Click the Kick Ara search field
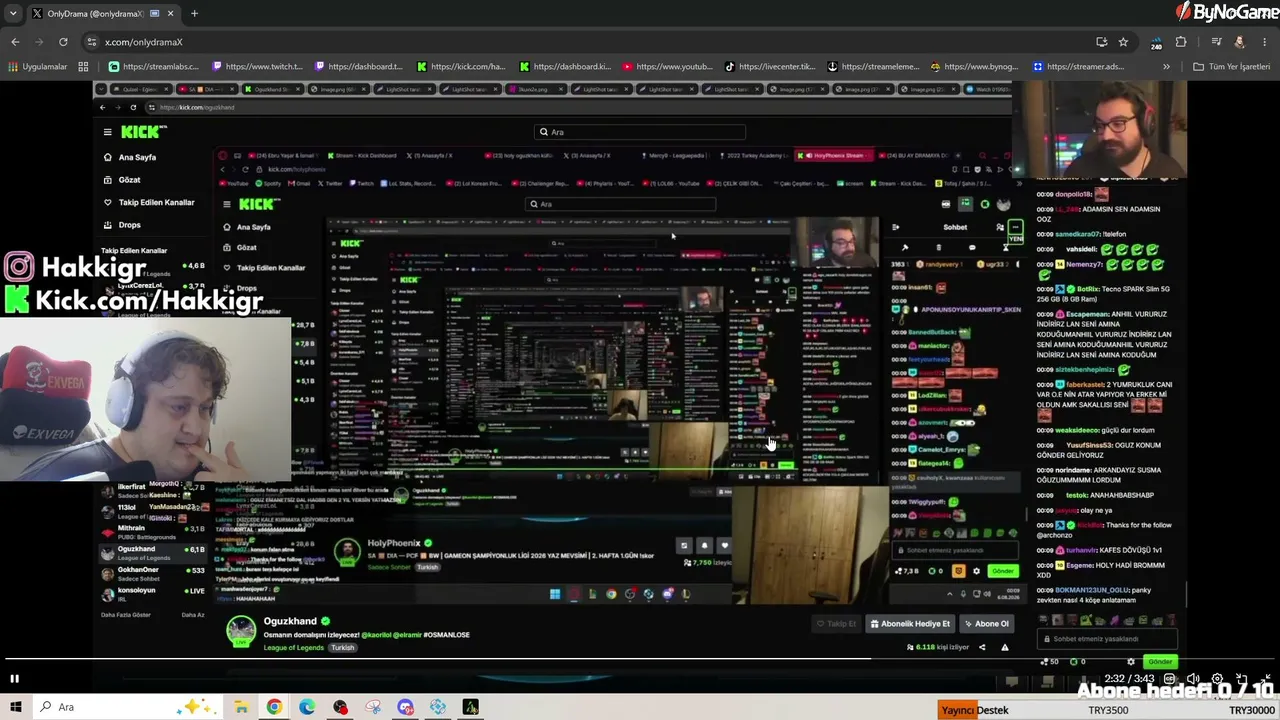 point(640,132)
